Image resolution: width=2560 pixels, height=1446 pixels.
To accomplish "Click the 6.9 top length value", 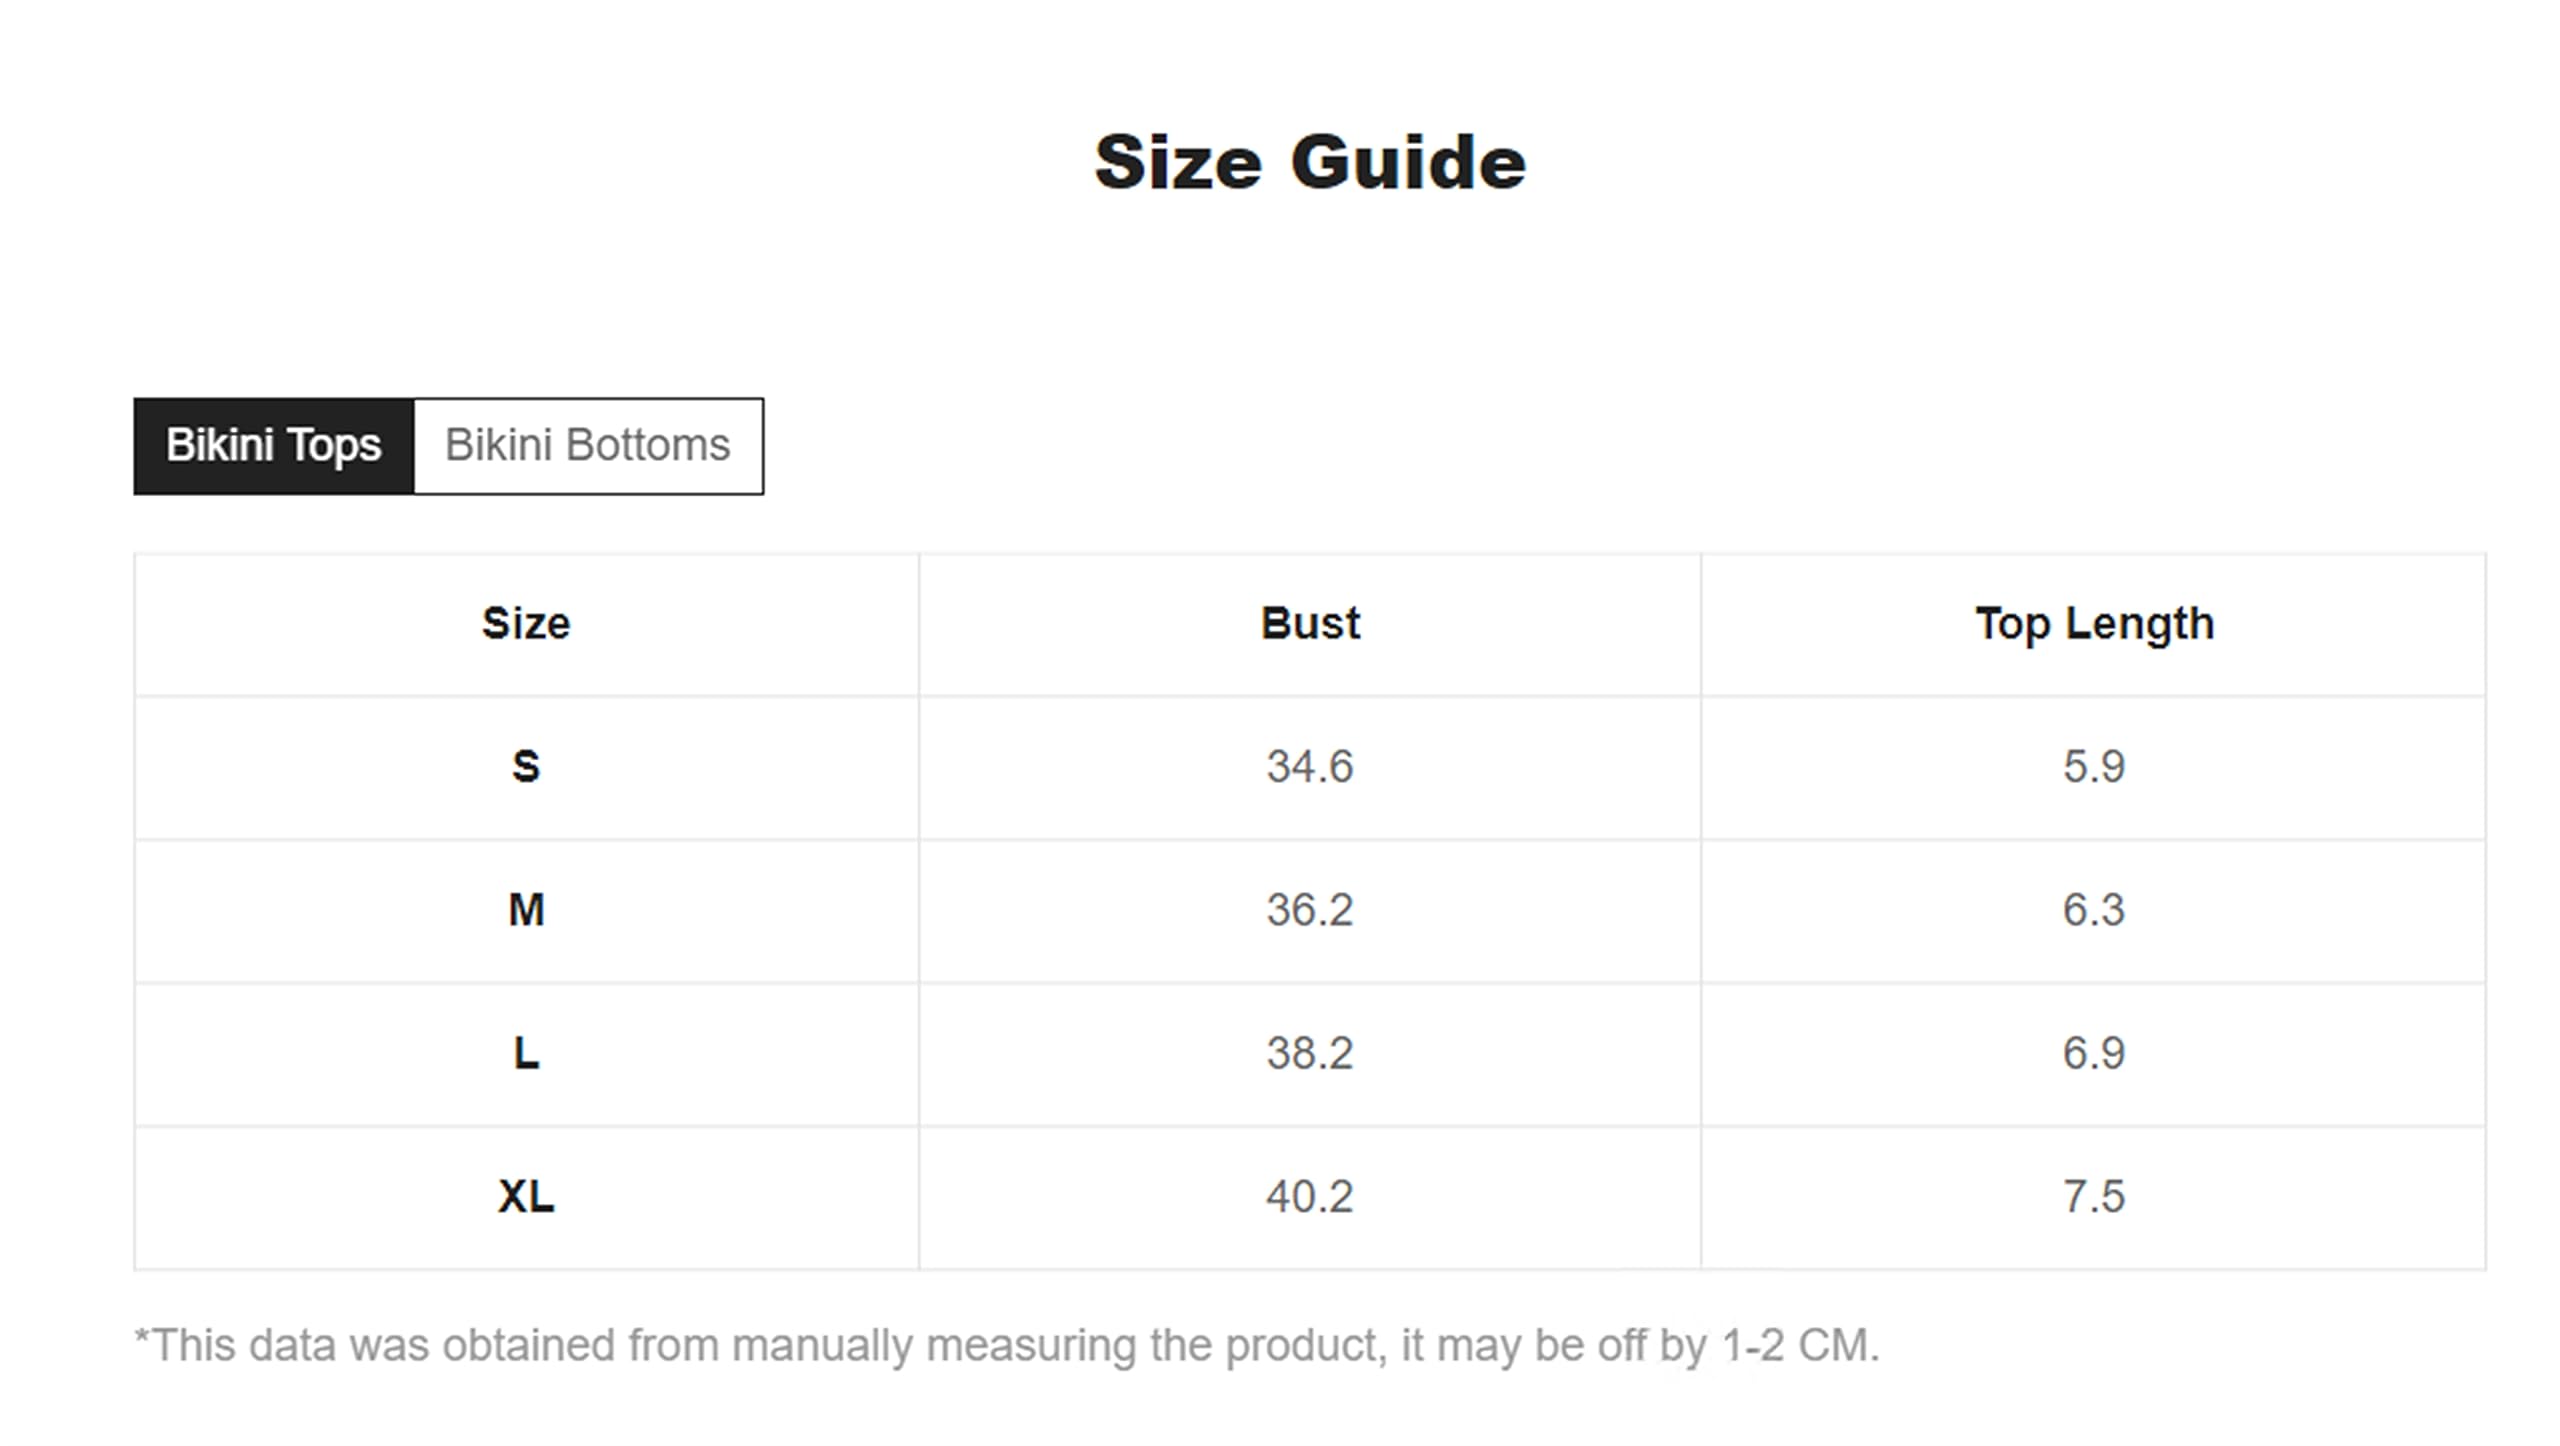I will [x=2094, y=1053].
